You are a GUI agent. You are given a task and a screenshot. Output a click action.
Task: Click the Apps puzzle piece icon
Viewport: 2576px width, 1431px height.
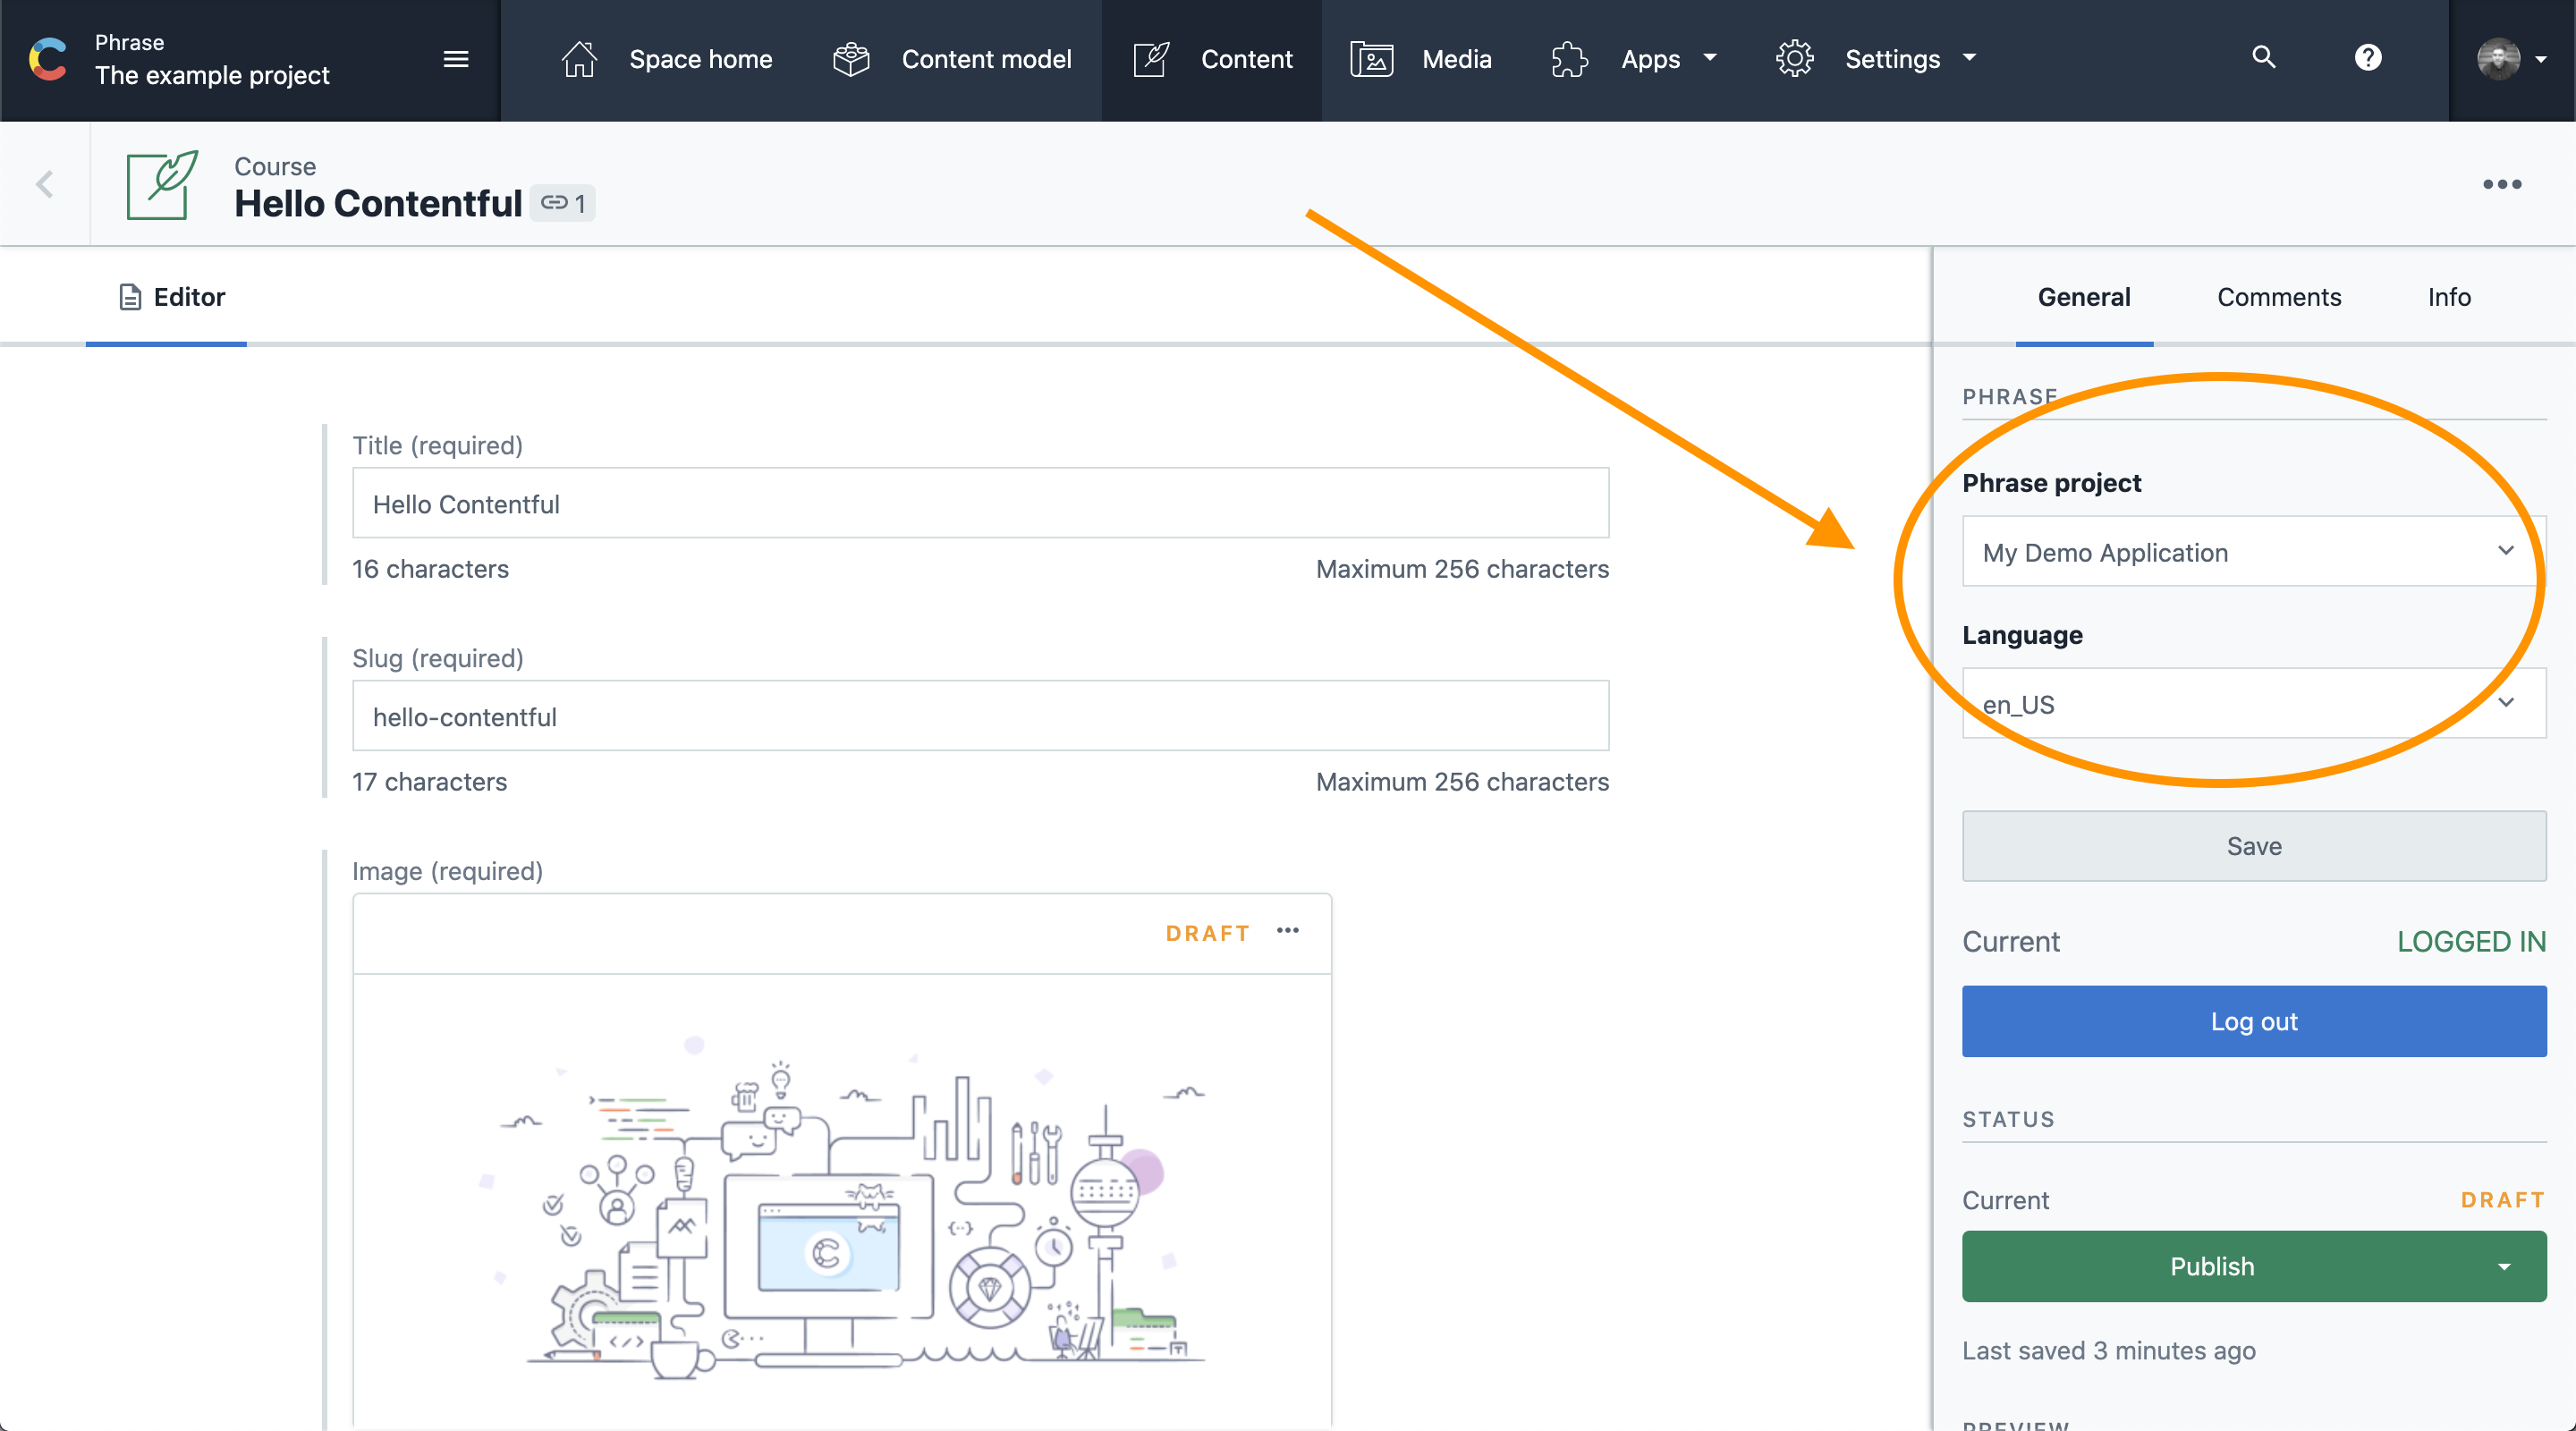pos(1569,59)
